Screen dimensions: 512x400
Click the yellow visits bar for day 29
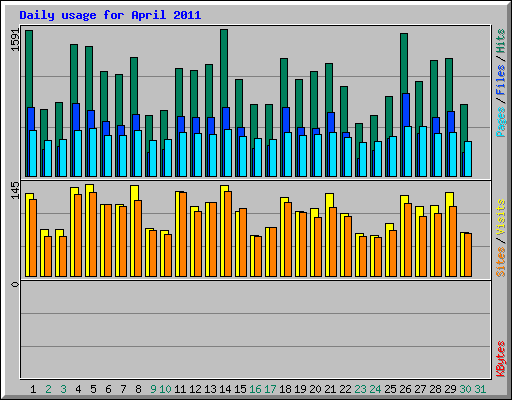449,199
